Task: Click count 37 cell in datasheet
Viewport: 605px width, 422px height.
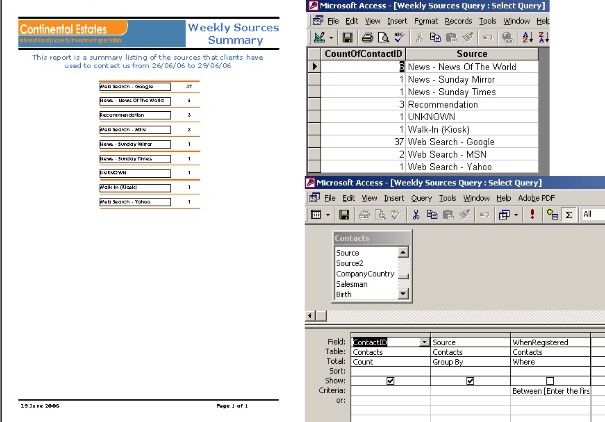Action: coord(363,142)
